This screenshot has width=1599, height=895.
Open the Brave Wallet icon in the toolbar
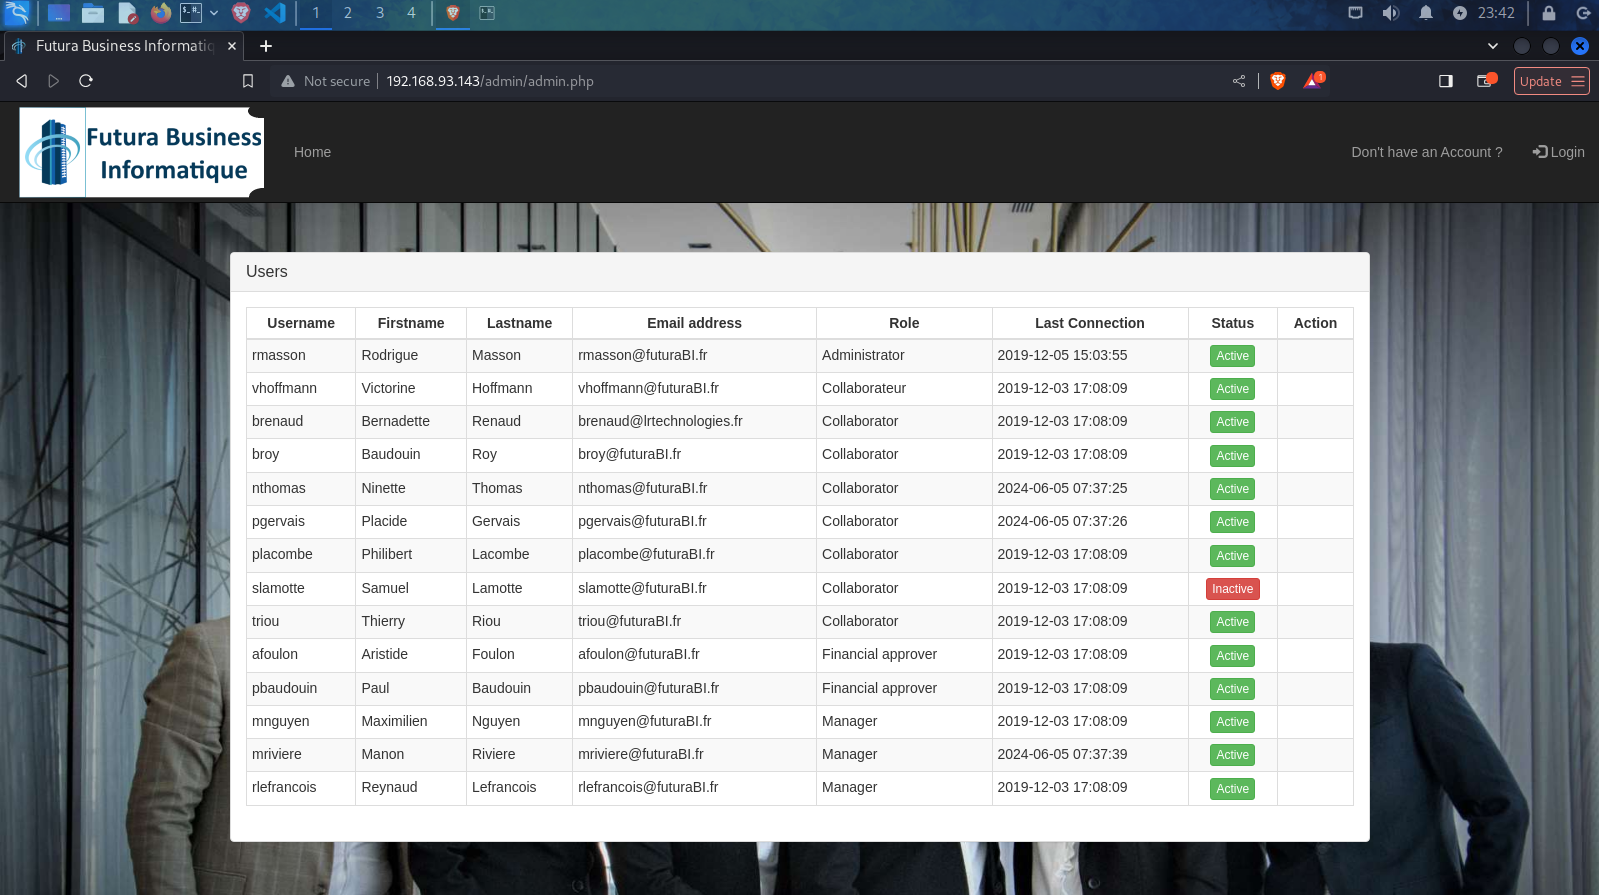coord(1485,81)
